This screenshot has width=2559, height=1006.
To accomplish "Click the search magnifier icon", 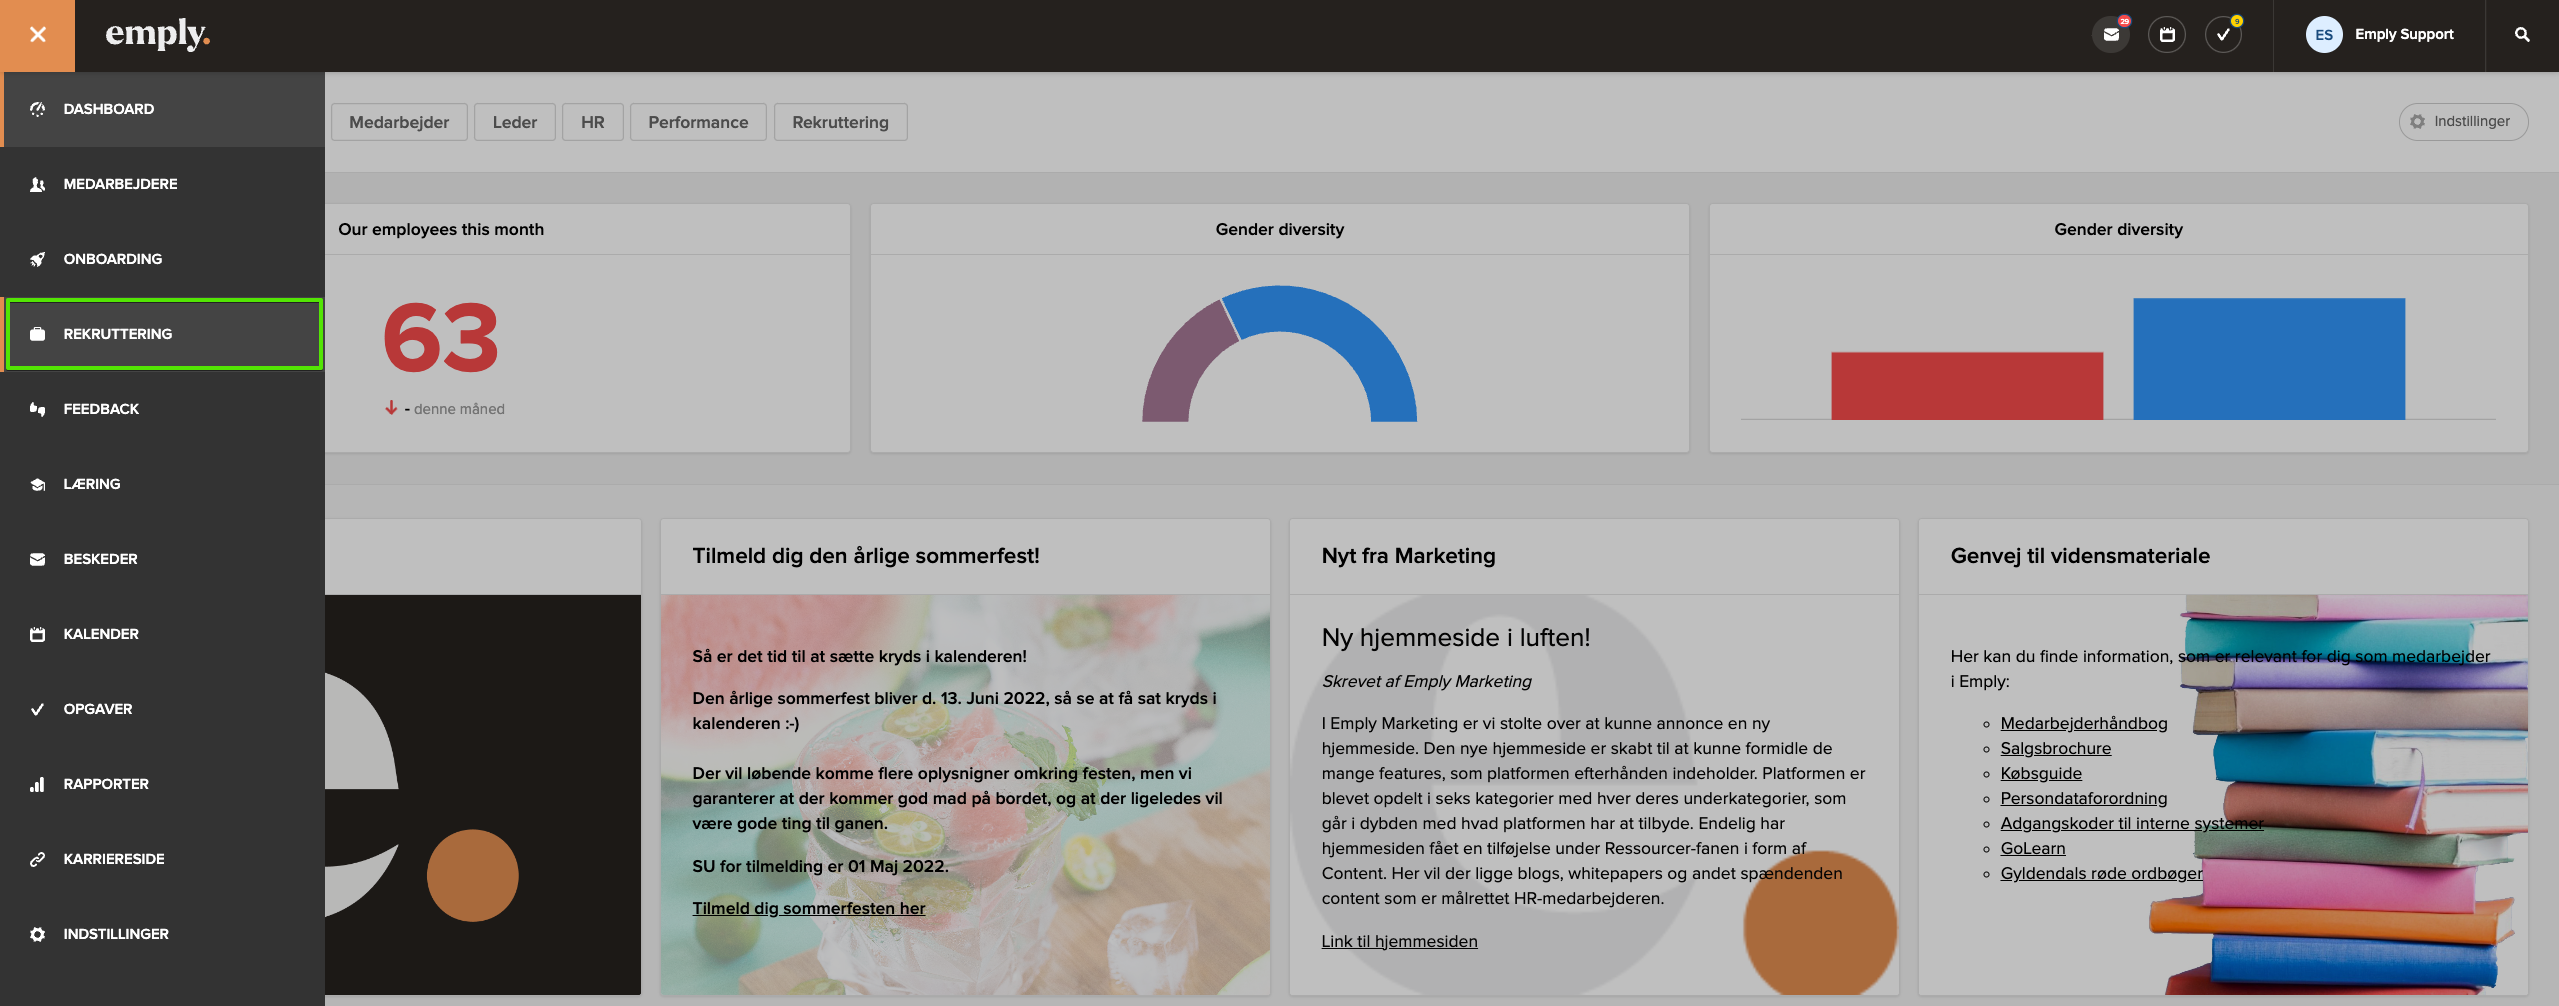I will tap(2522, 35).
